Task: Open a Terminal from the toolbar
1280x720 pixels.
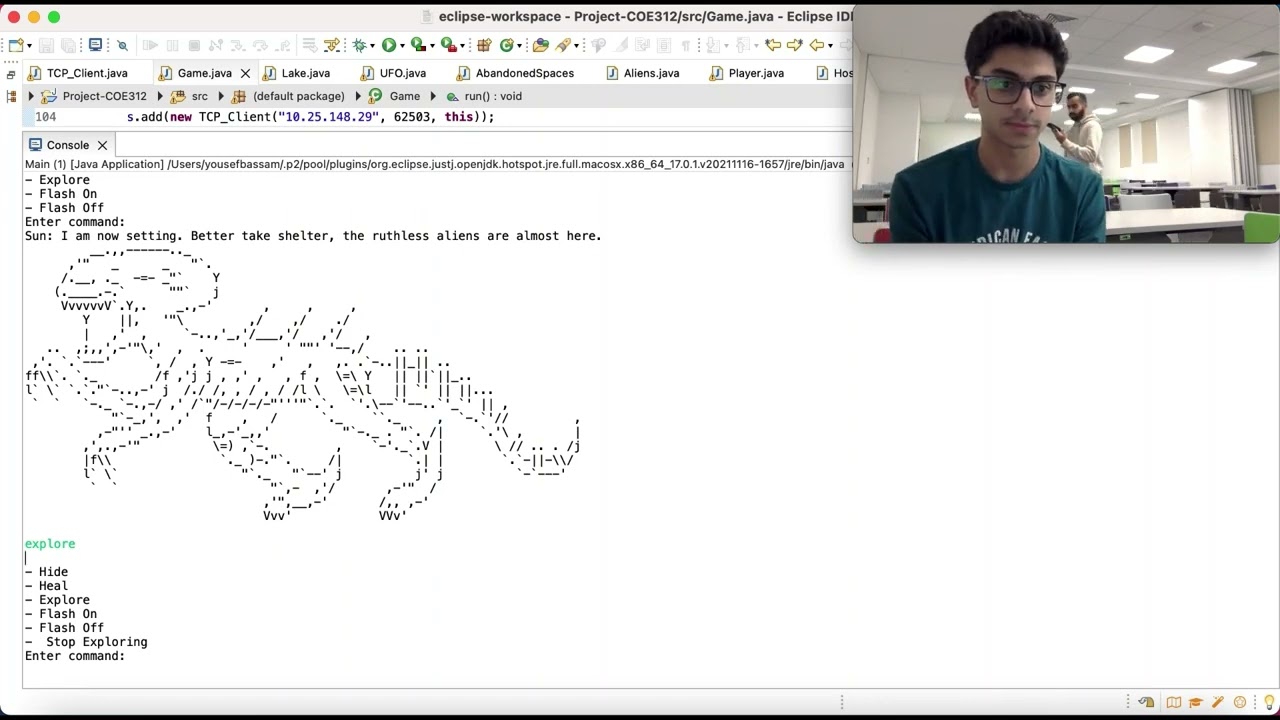Action: tap(96, 45)
